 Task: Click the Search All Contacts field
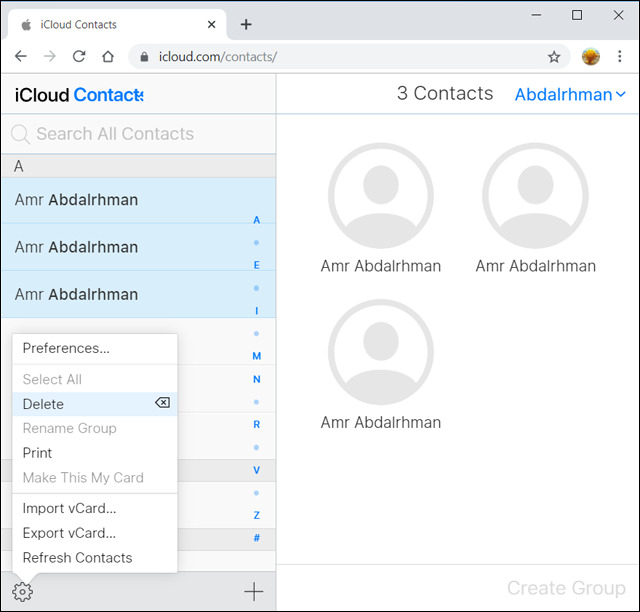click(140, 134)
